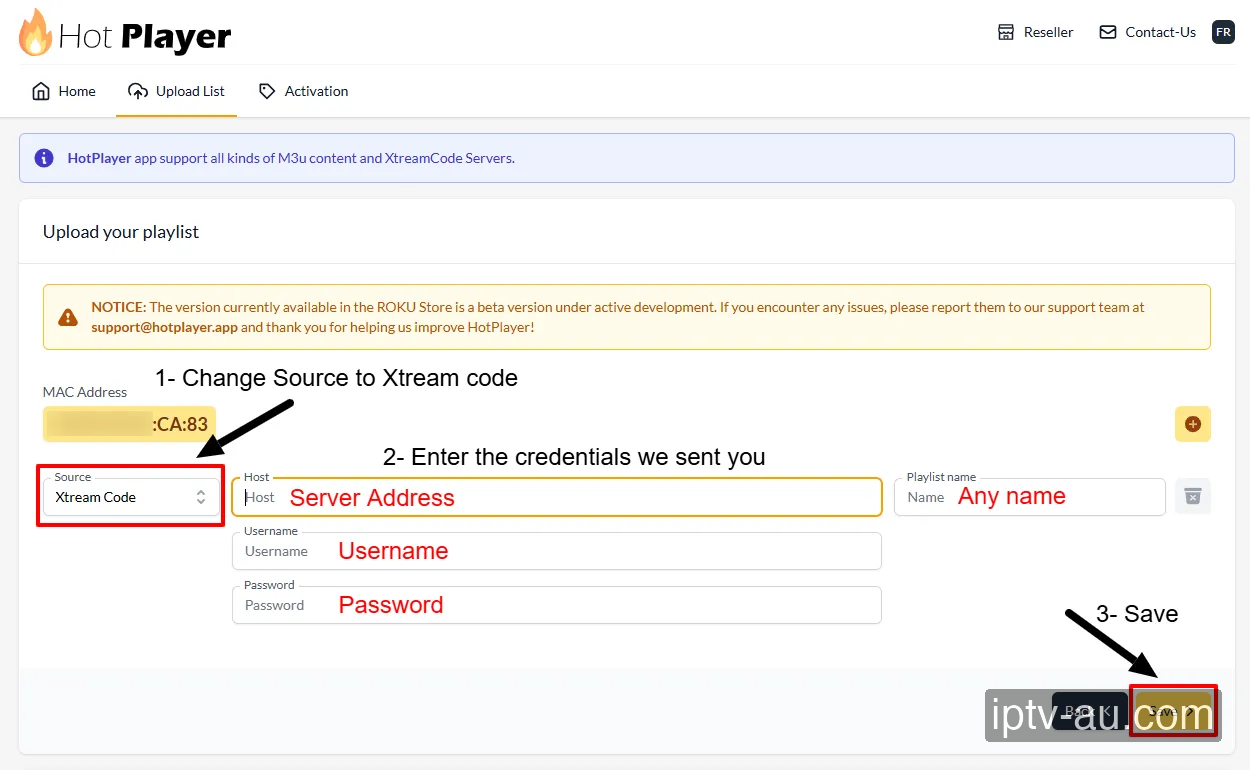Click the warning triangle icon in notice
1250x770 pixels.
tap(68, 317)
